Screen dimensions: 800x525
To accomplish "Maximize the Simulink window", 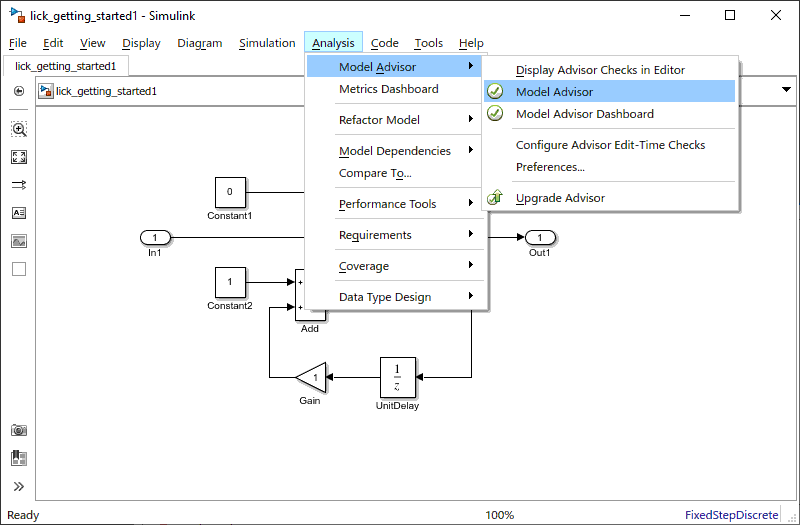I will pos(730,15).
